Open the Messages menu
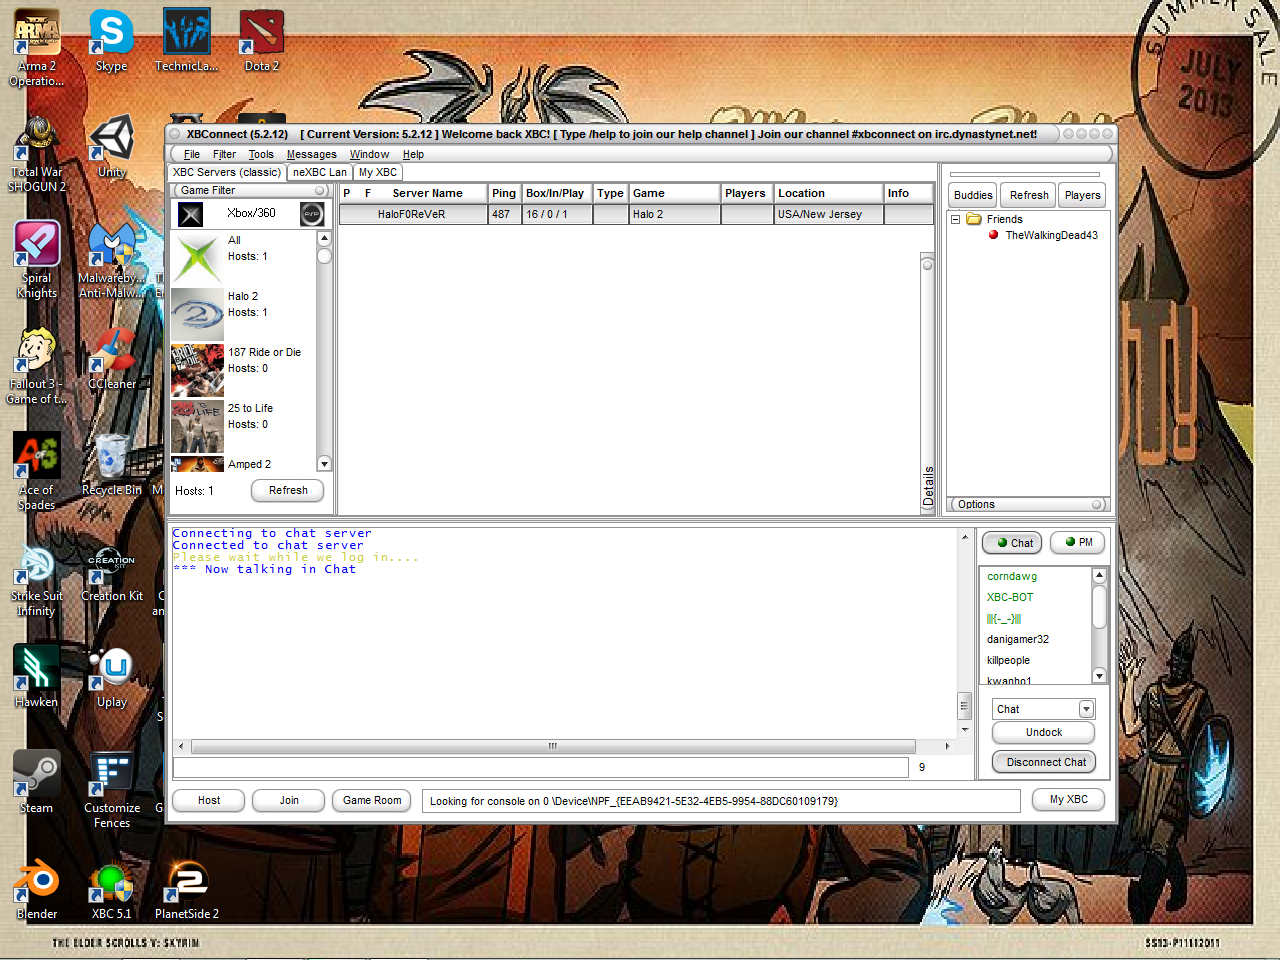 [312, 155]
